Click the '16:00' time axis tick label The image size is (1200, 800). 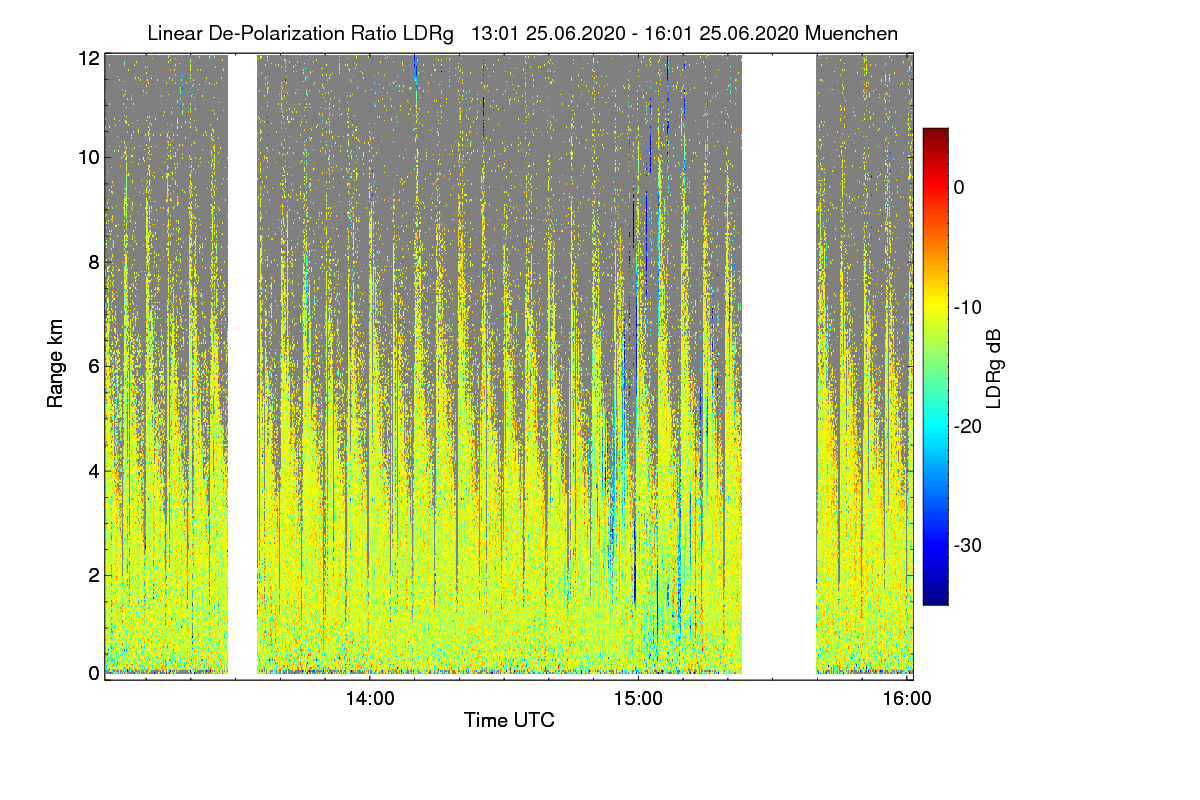(907, 699)
